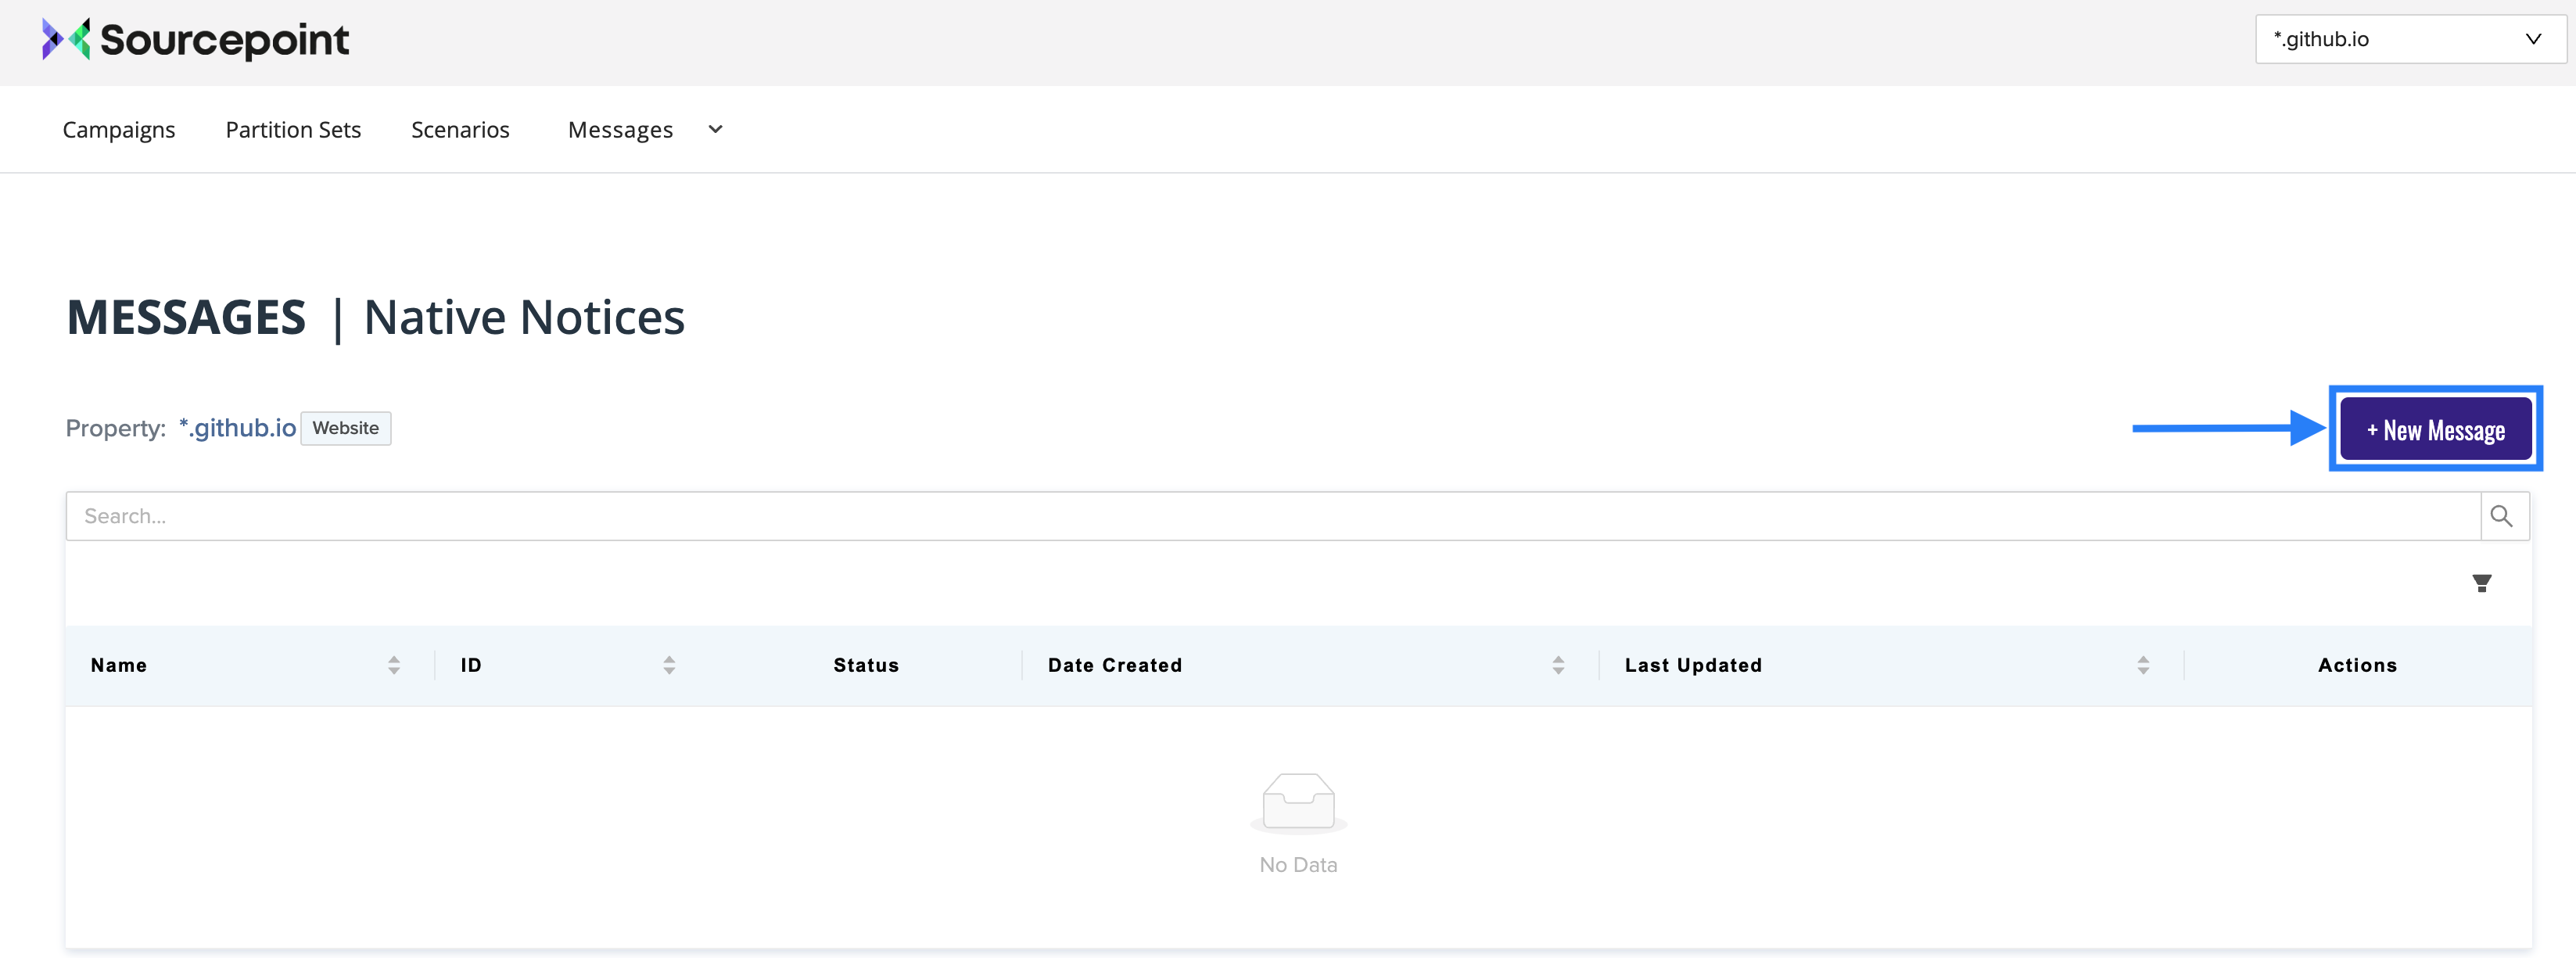The image size is (2576, 958).
Task: Open the Campaigns tab
Action: [x=118, y=129]
